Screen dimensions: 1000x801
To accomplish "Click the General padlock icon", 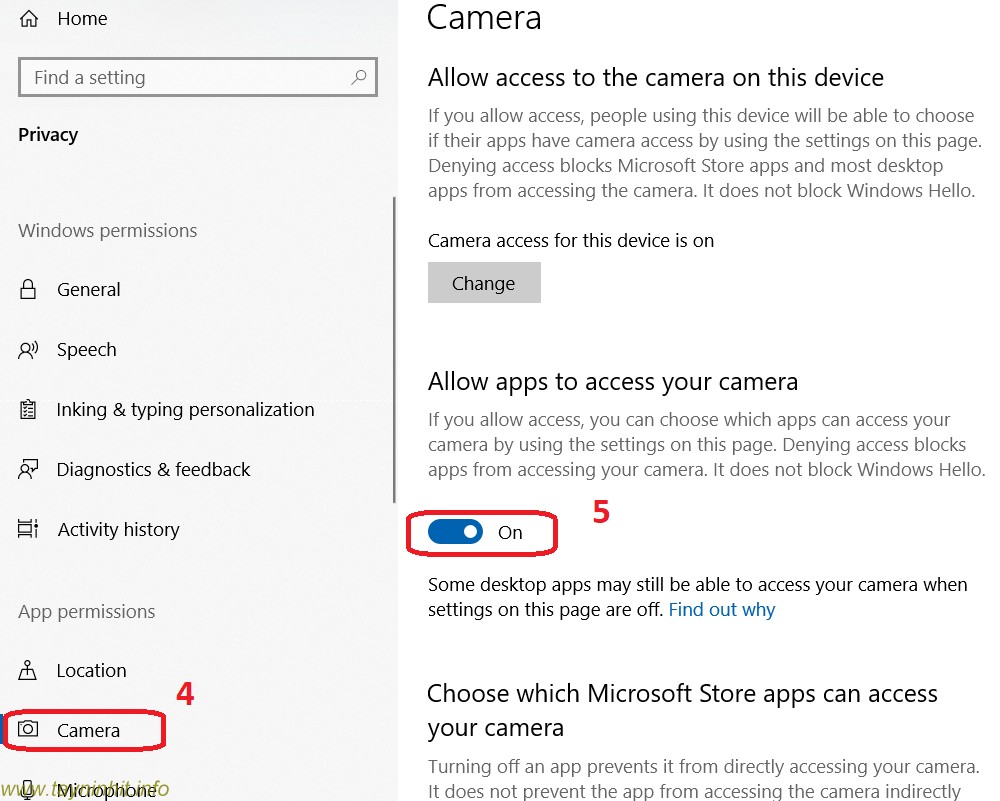I will (28, 290).
